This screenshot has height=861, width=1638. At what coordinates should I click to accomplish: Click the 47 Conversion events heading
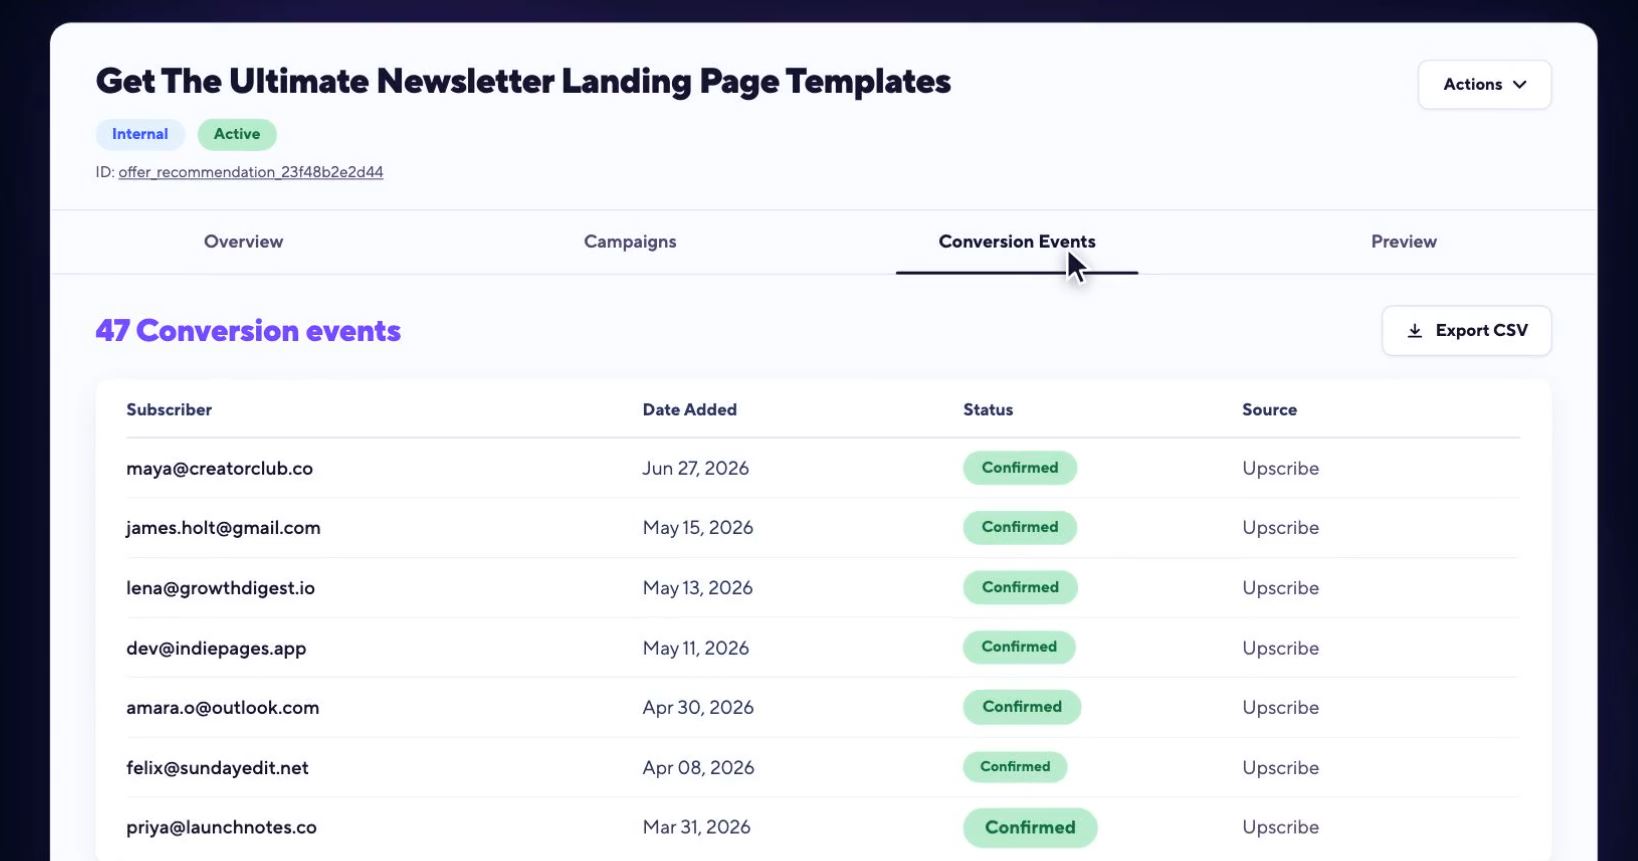point(248,331)
